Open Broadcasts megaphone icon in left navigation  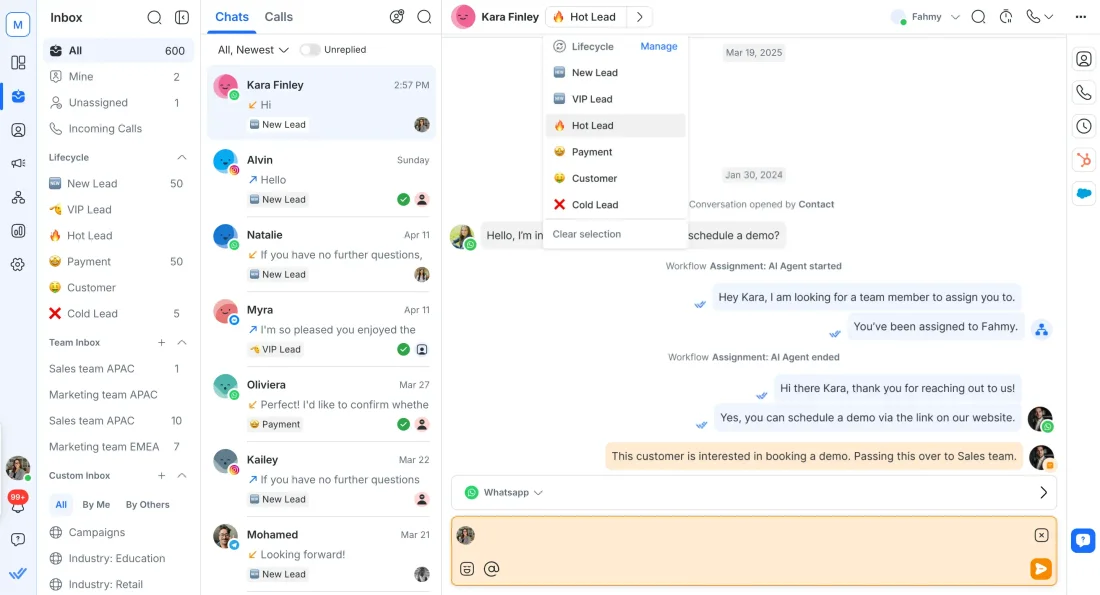click(x=18, y=163)
